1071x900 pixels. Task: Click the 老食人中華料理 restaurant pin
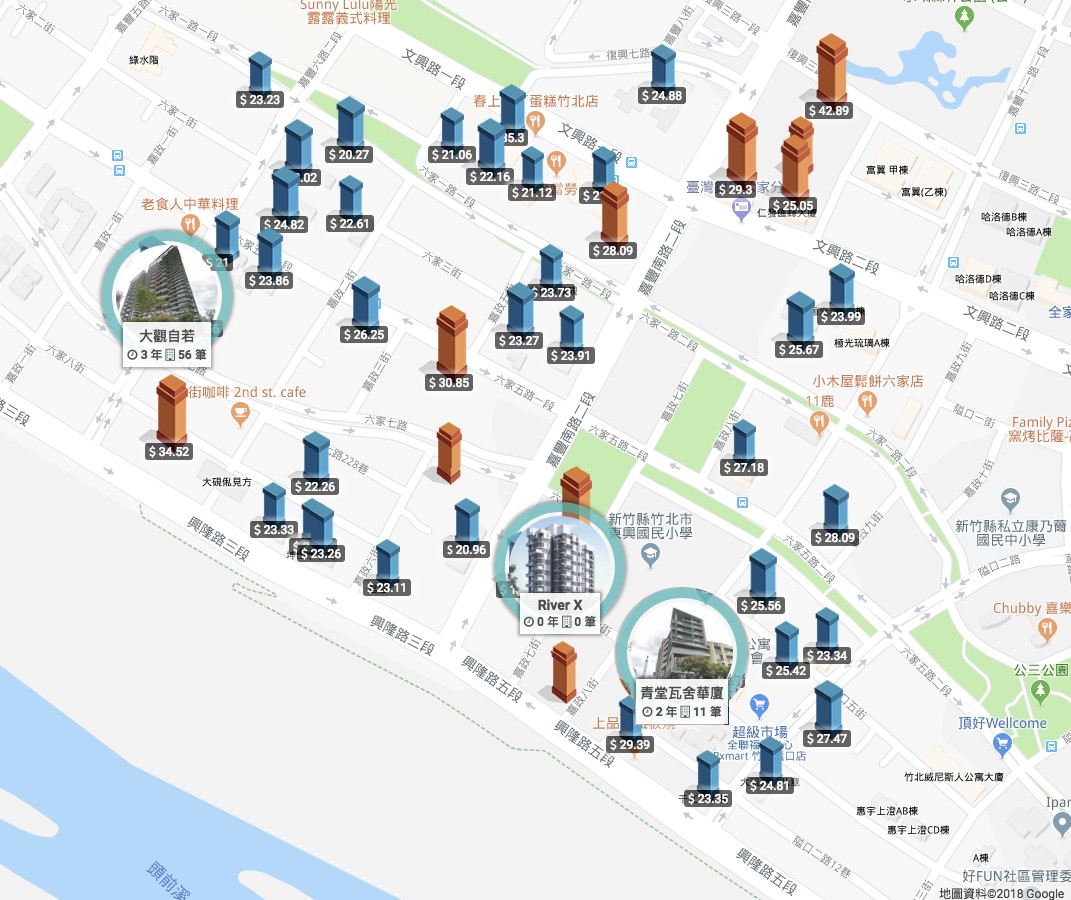(x=190, y=224)
